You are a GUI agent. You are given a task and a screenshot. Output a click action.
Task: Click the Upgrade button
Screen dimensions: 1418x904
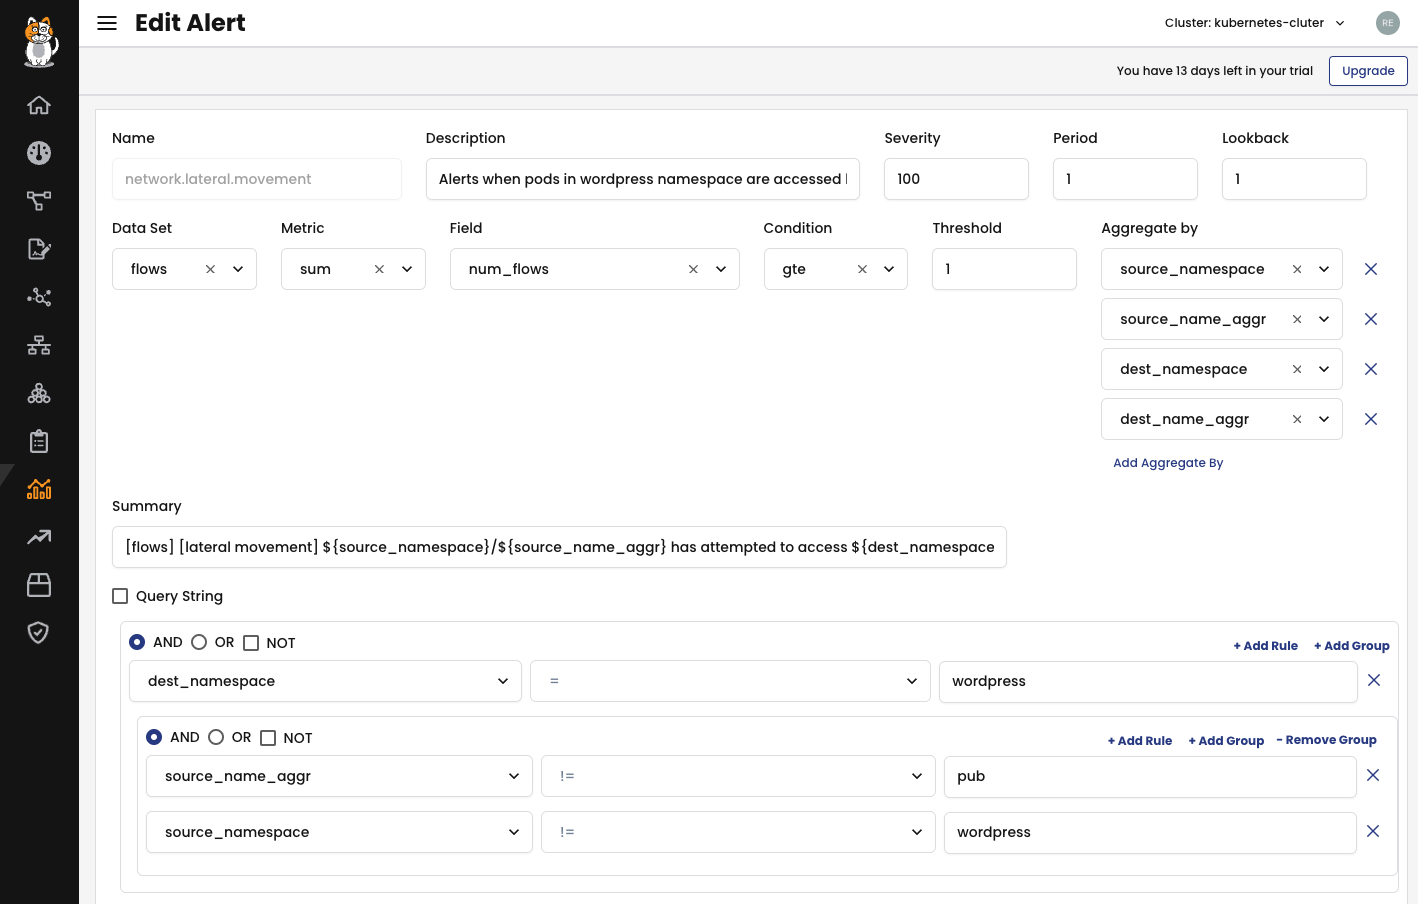1368,71
